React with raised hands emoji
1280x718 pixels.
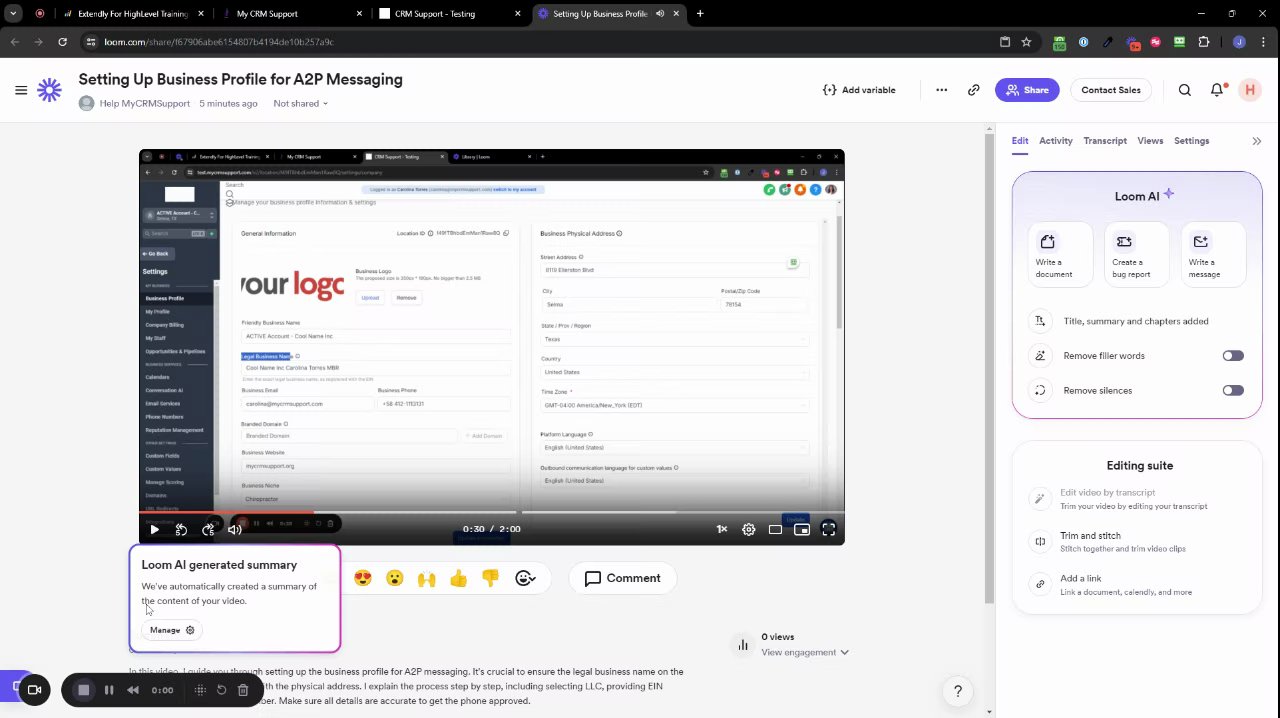pos(427,578)
